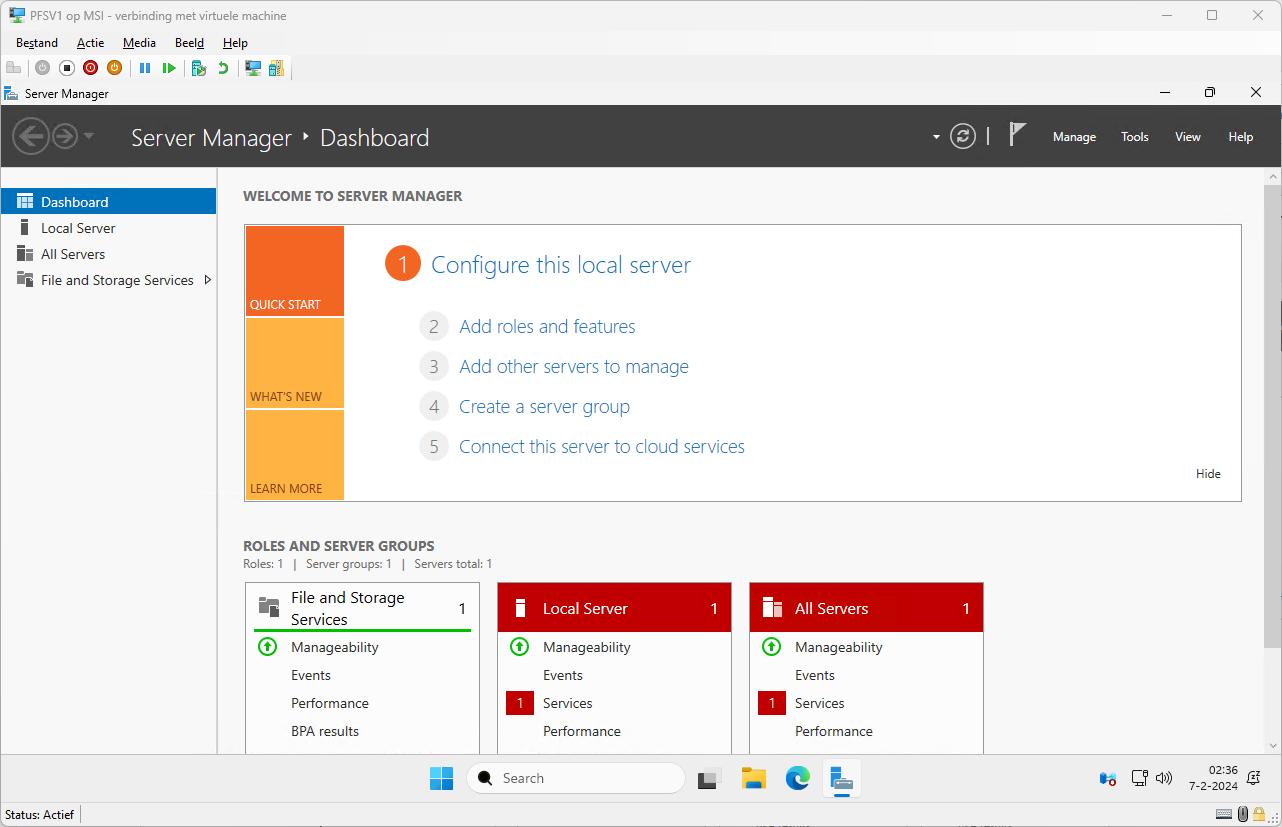The width and height of the screenshot is (1282, 827).
Task: Open the Beeld menu
Action: point(189,43)
